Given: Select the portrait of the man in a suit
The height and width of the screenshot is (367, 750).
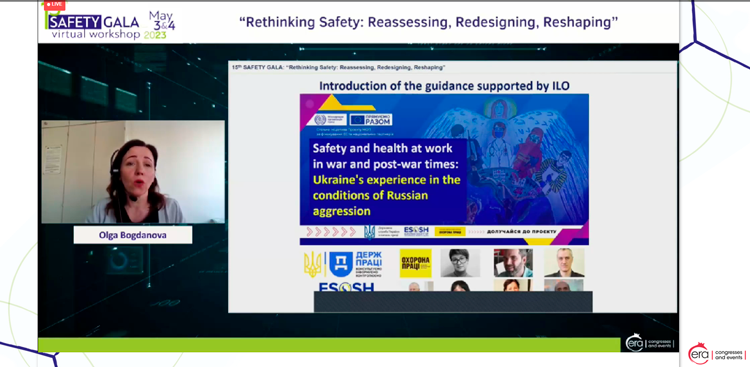Looking at the screenshot, I should pos(564,263).
